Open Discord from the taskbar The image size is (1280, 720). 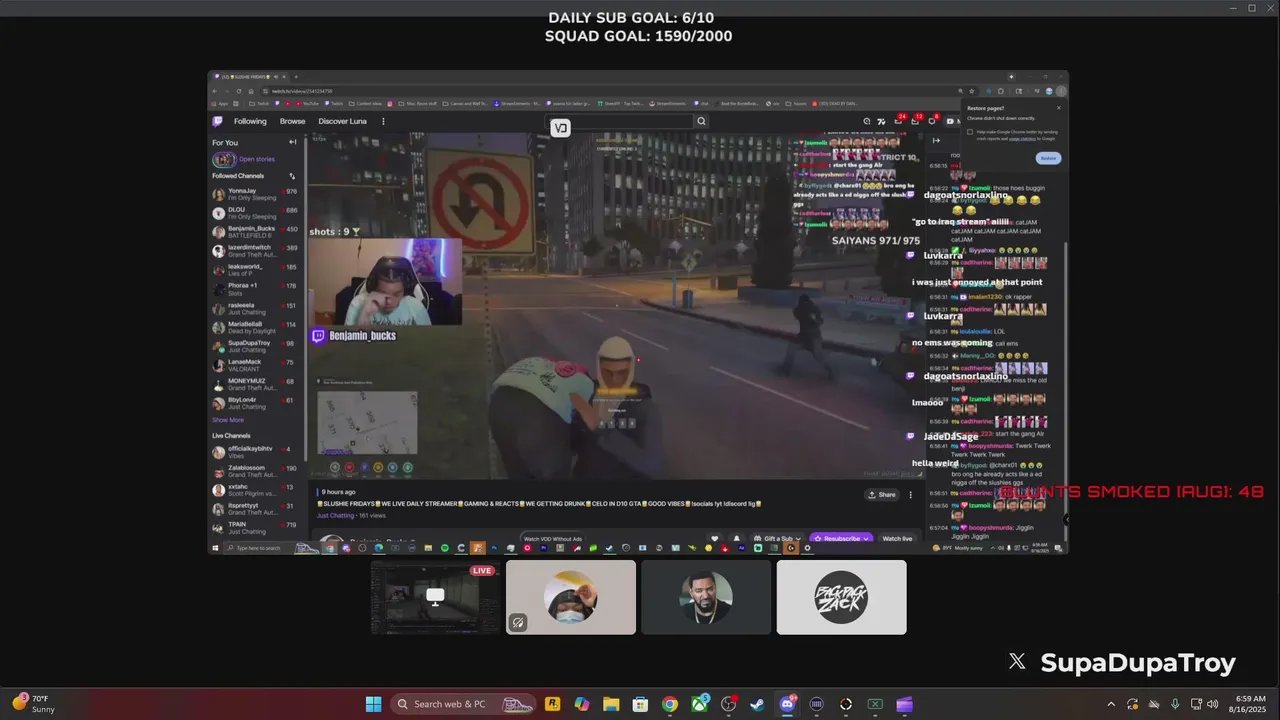point(787,704)
